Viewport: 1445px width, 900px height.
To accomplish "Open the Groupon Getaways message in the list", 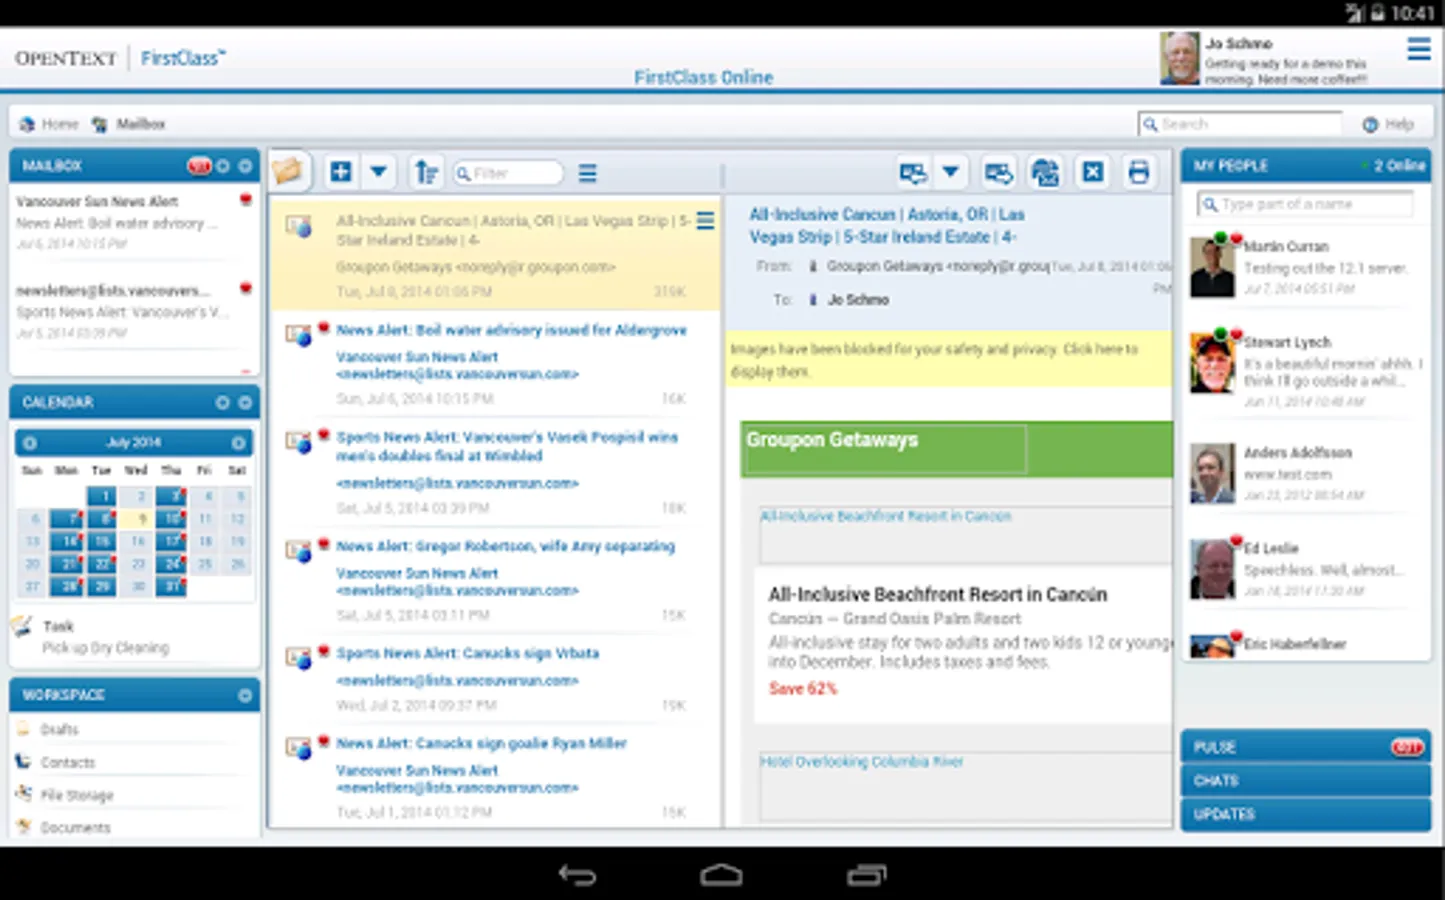I will [496, 255].
